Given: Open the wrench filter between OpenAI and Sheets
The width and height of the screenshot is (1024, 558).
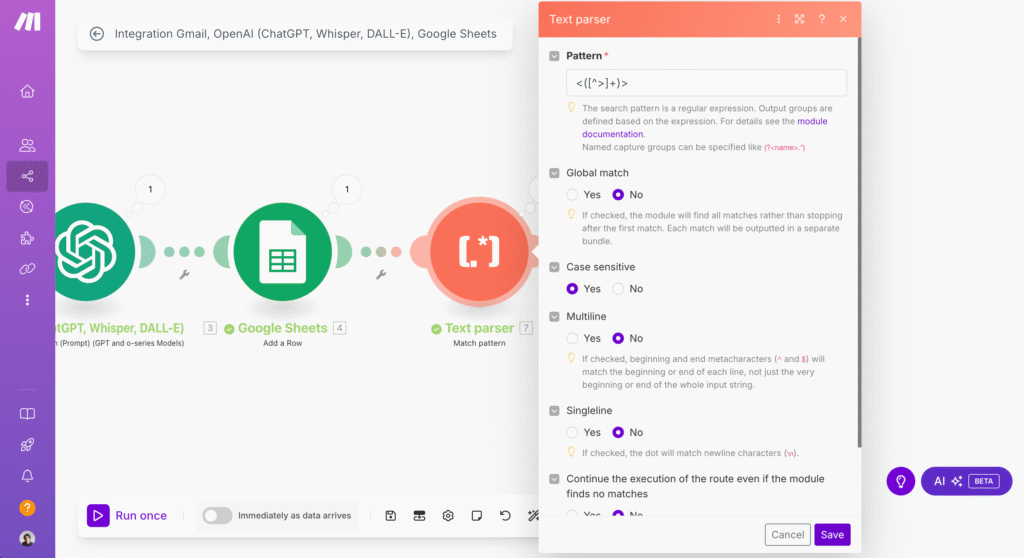Looking at the screenshot, I should click(184, 275).
